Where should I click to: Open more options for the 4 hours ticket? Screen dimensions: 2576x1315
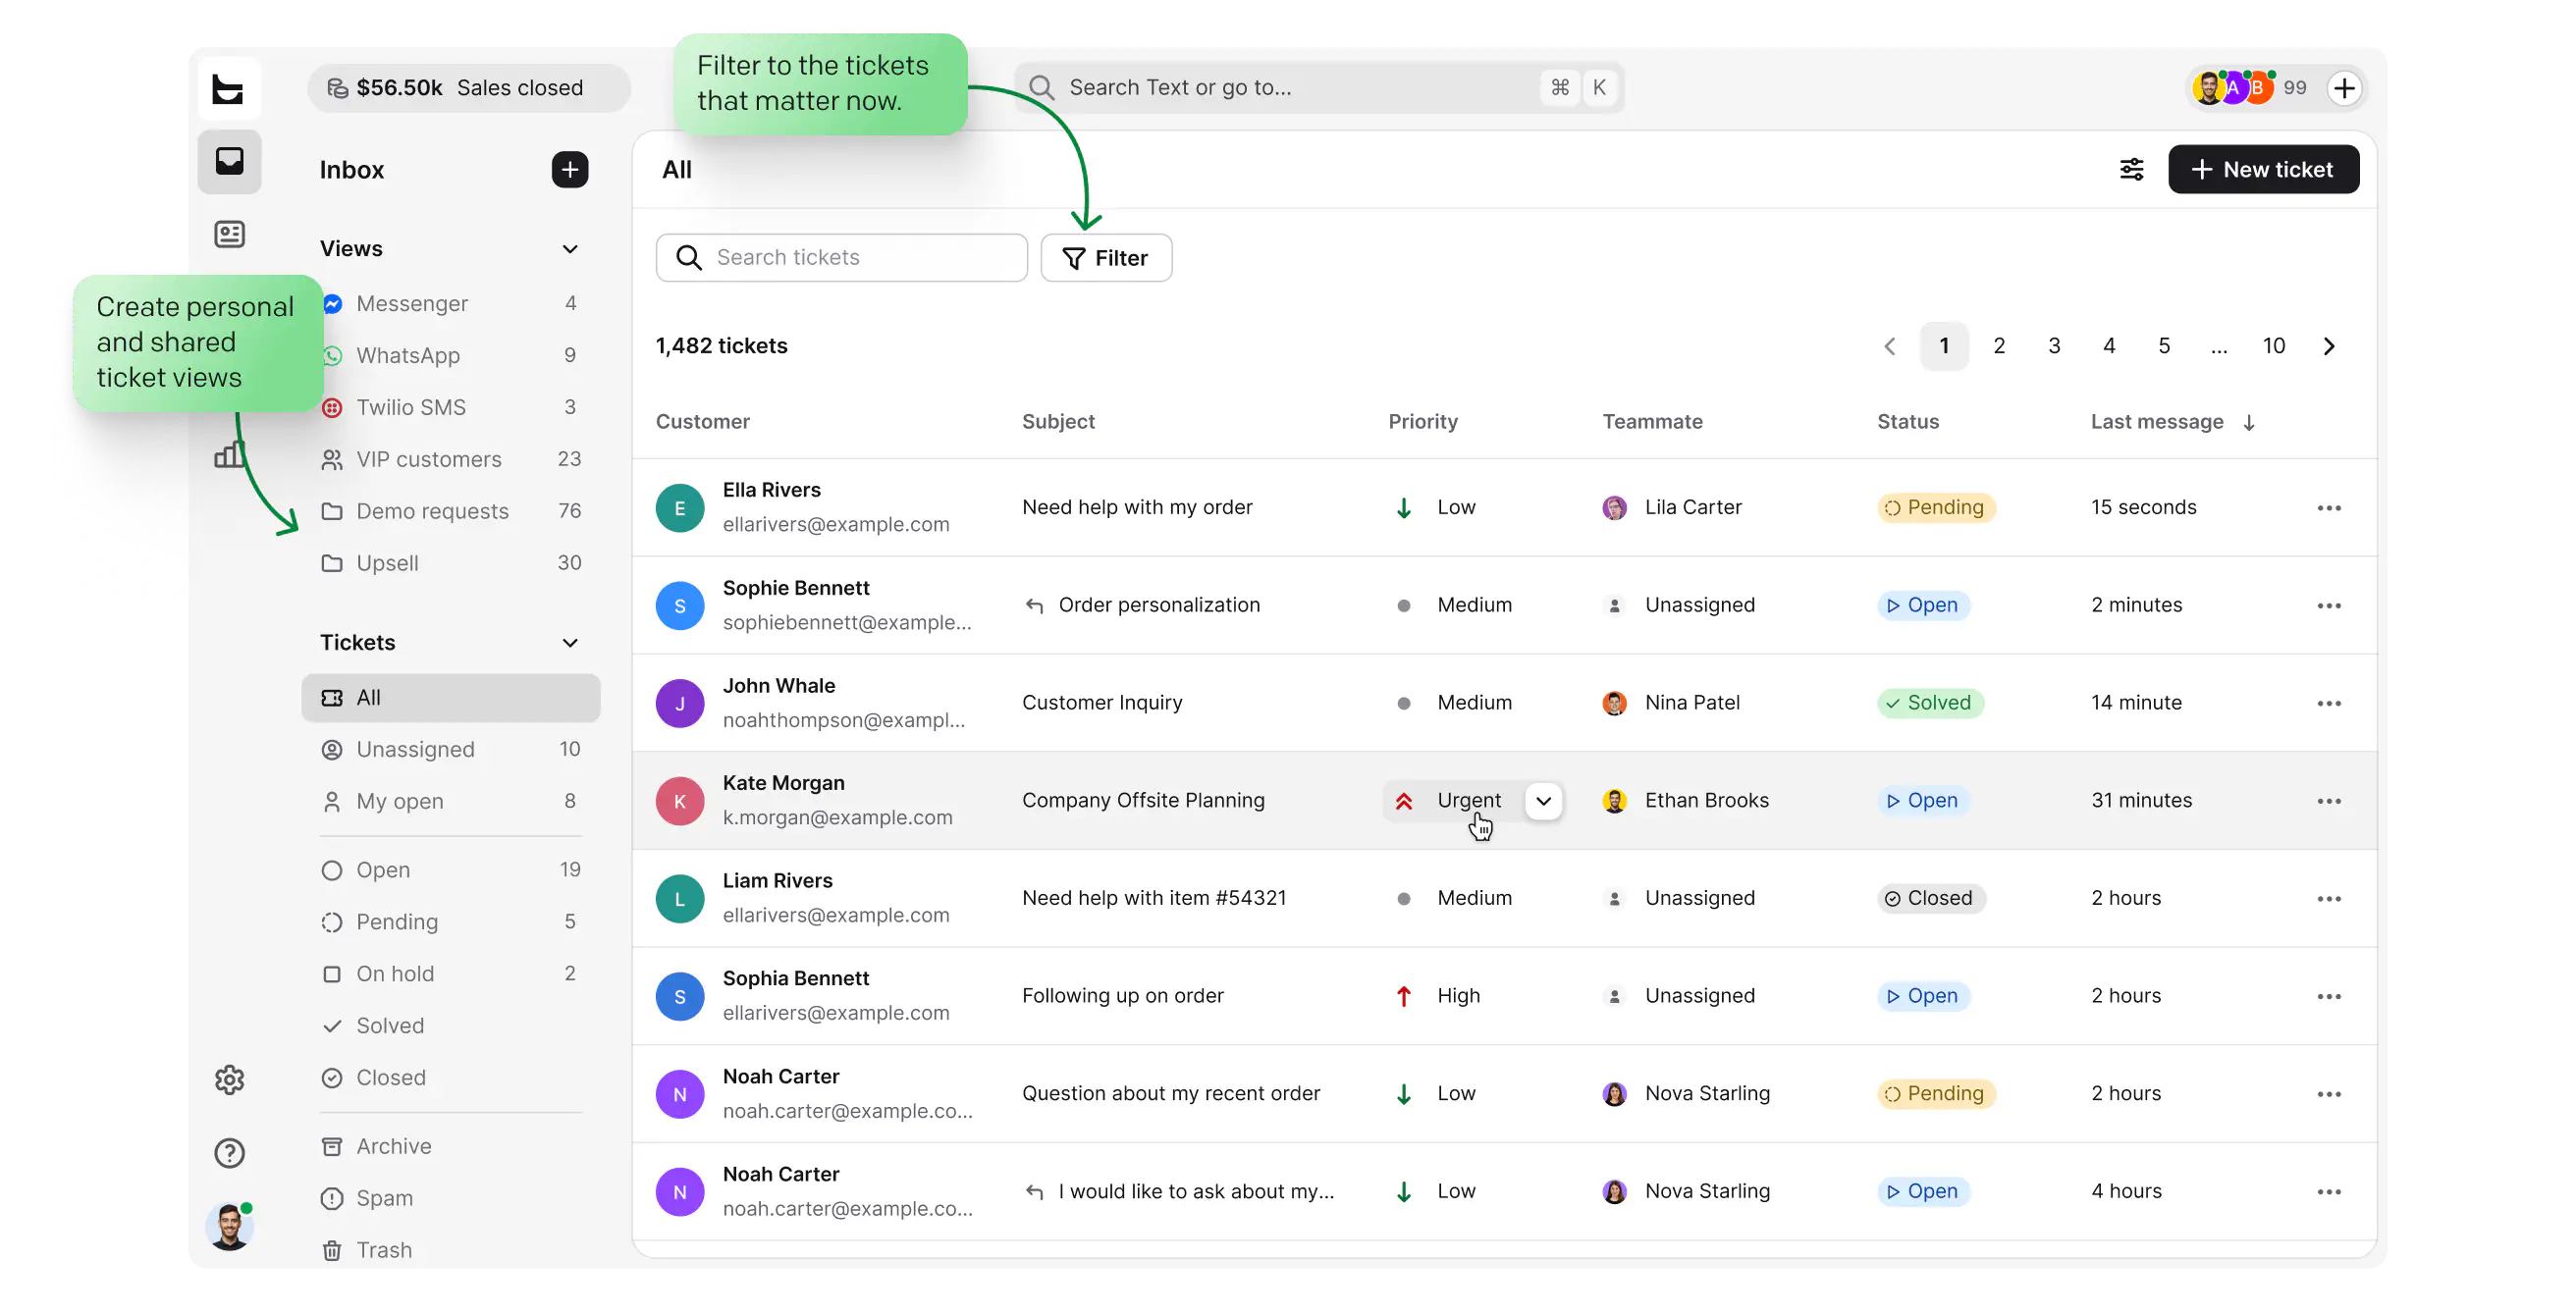pos(2329,1192)
